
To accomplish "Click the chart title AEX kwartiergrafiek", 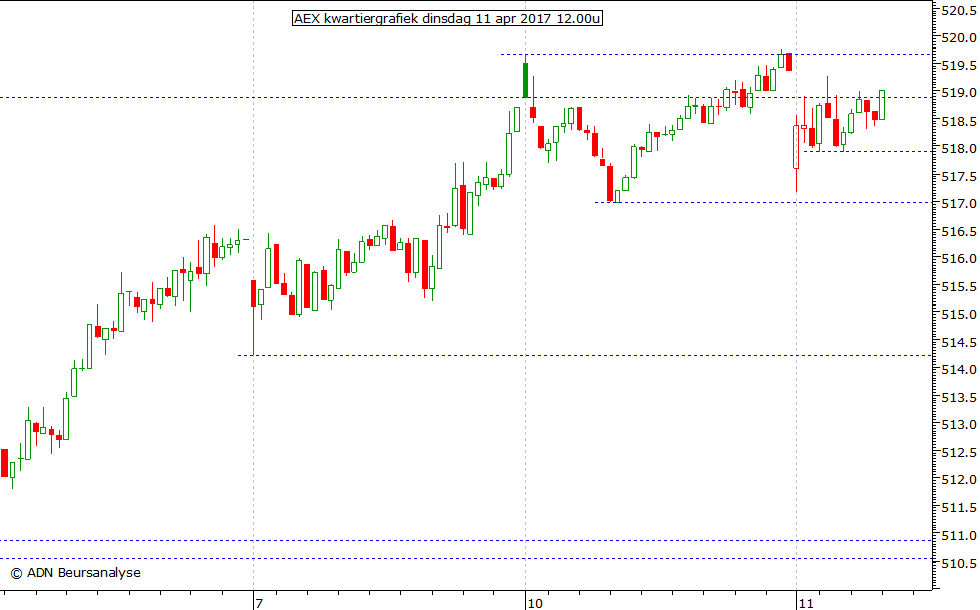I will coord(448,18).
